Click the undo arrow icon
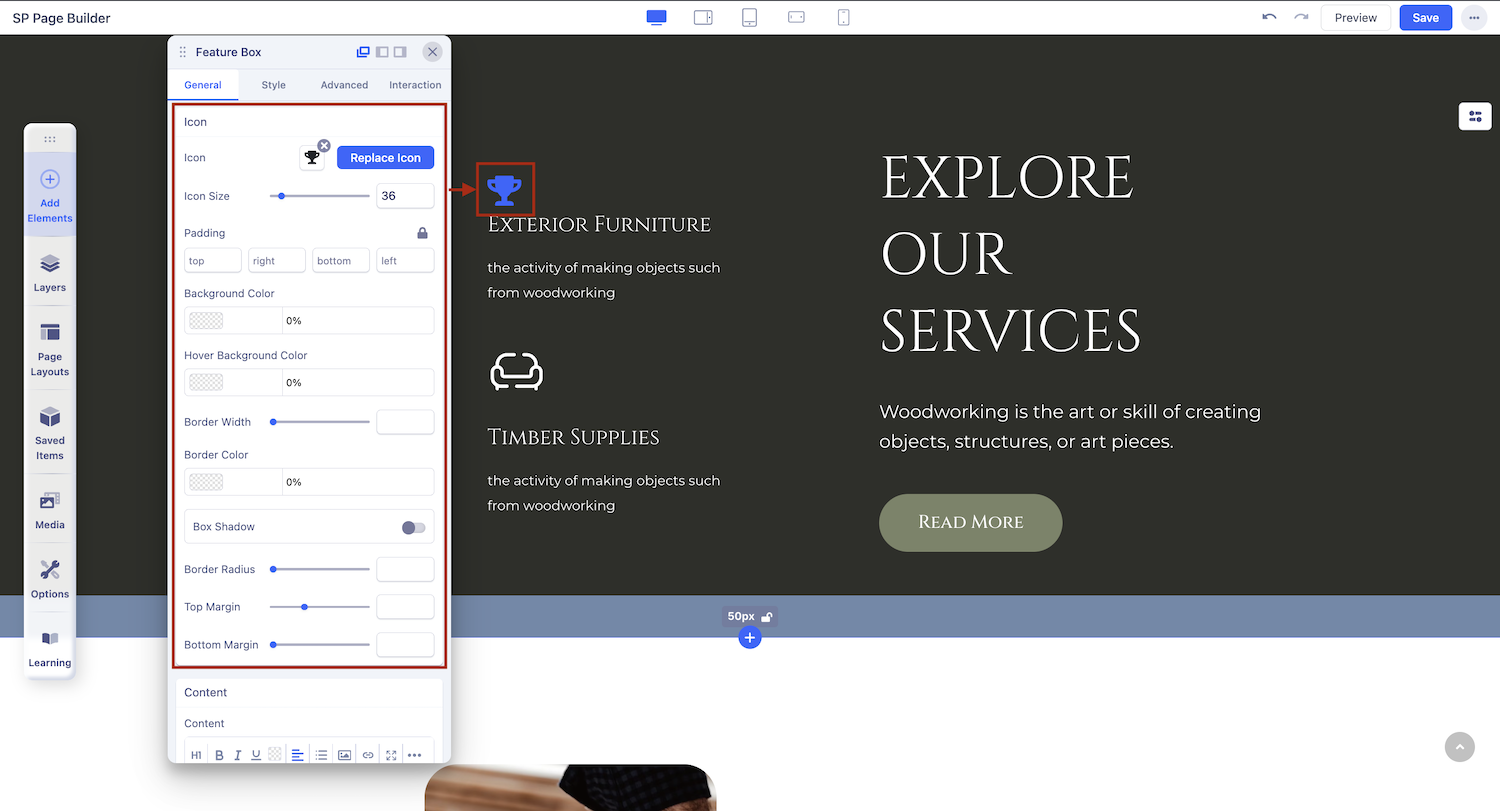 (1269, 18)
